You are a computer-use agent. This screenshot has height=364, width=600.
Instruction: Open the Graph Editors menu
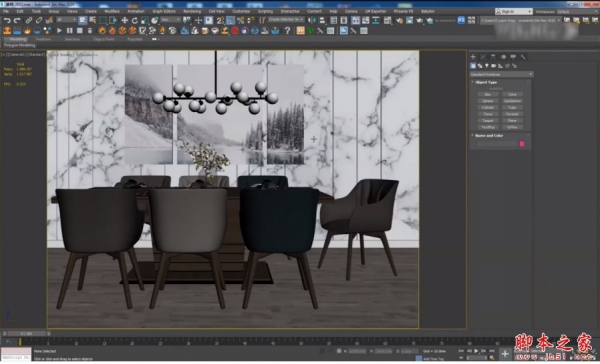(164, 11)
